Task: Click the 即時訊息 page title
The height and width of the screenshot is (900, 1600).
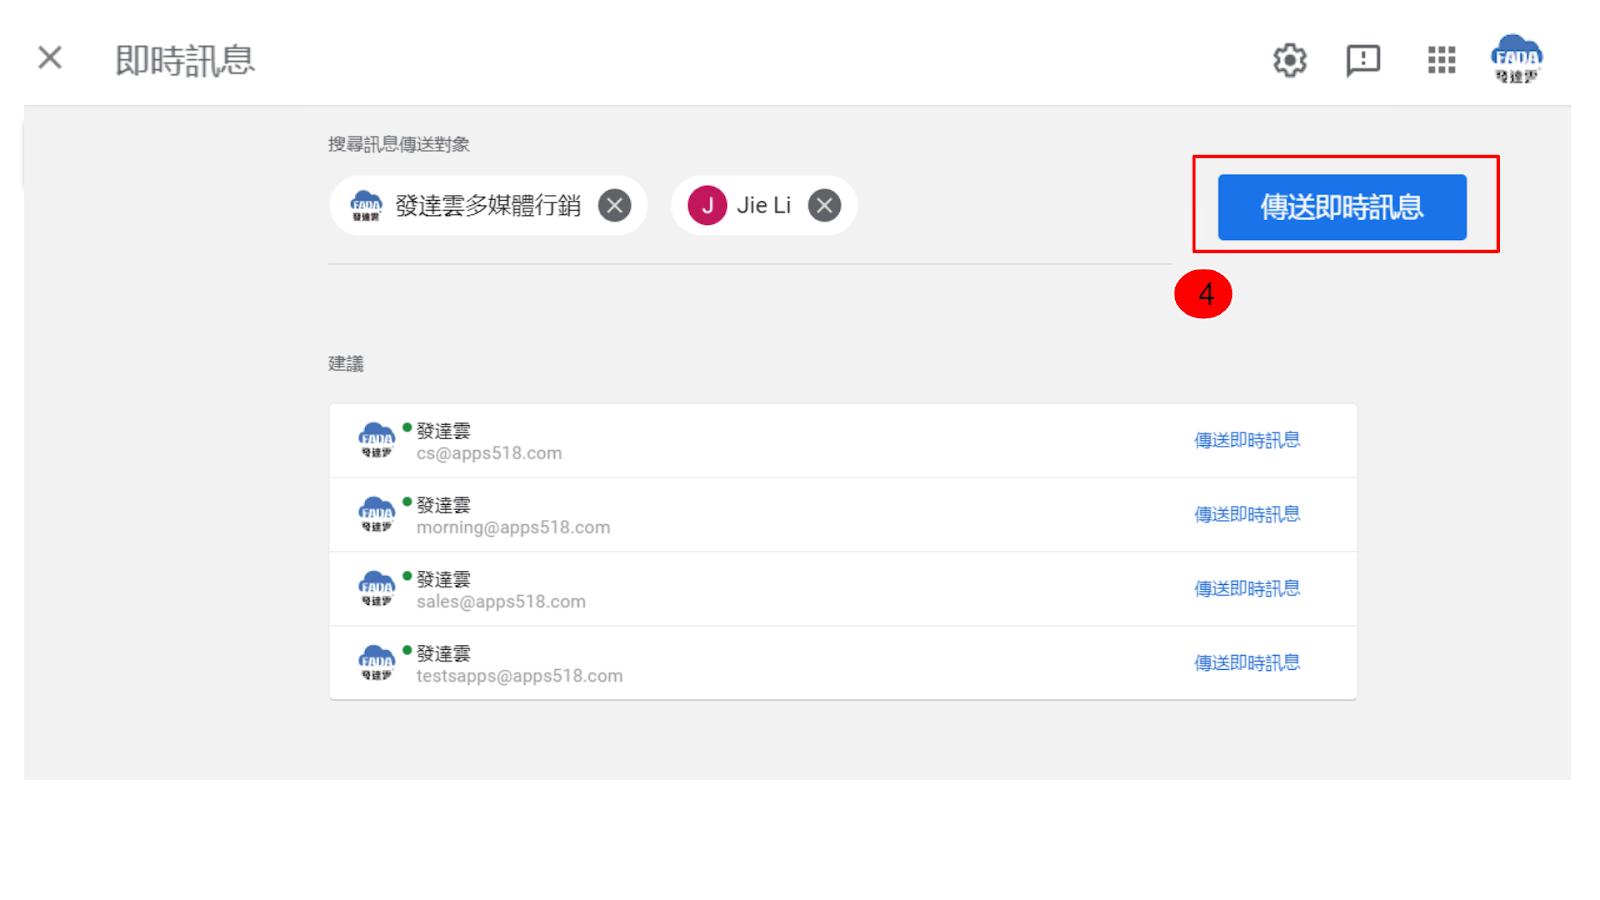Action: coord(185,60)
